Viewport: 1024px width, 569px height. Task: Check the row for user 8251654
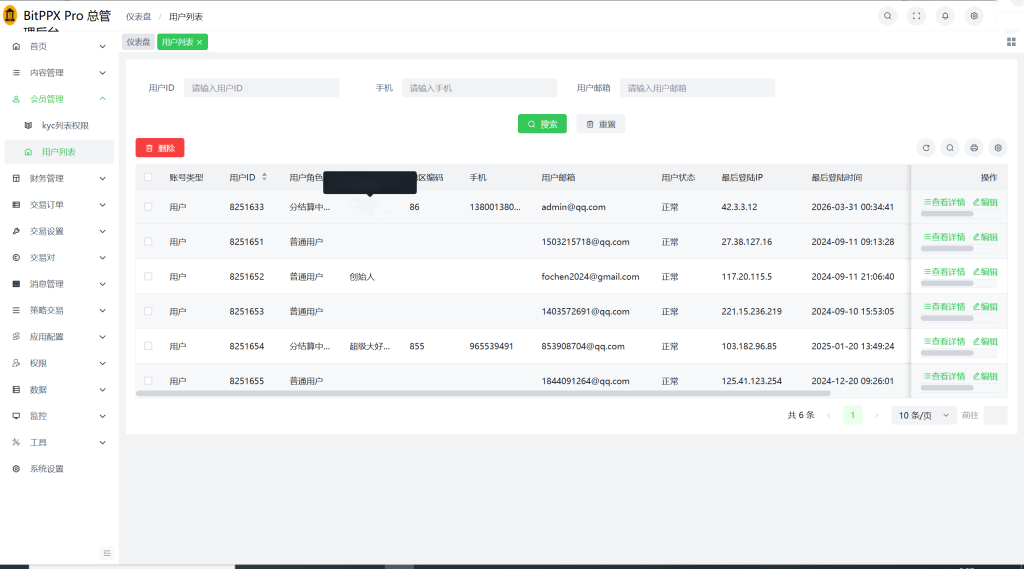(148, 346)
